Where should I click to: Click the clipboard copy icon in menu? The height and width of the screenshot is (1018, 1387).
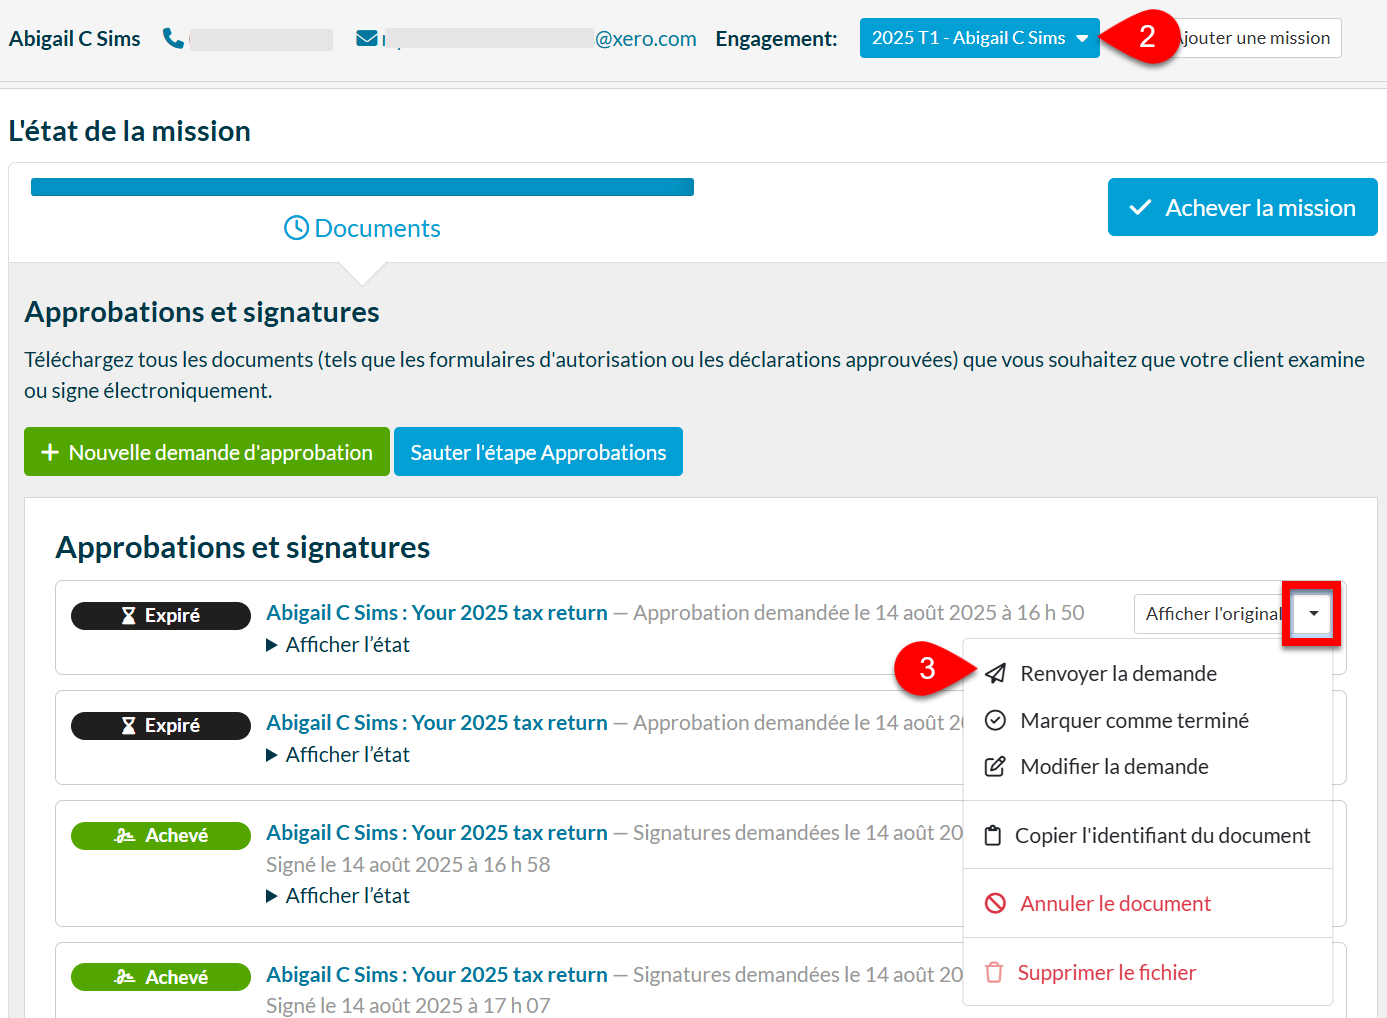pos(992,835)
